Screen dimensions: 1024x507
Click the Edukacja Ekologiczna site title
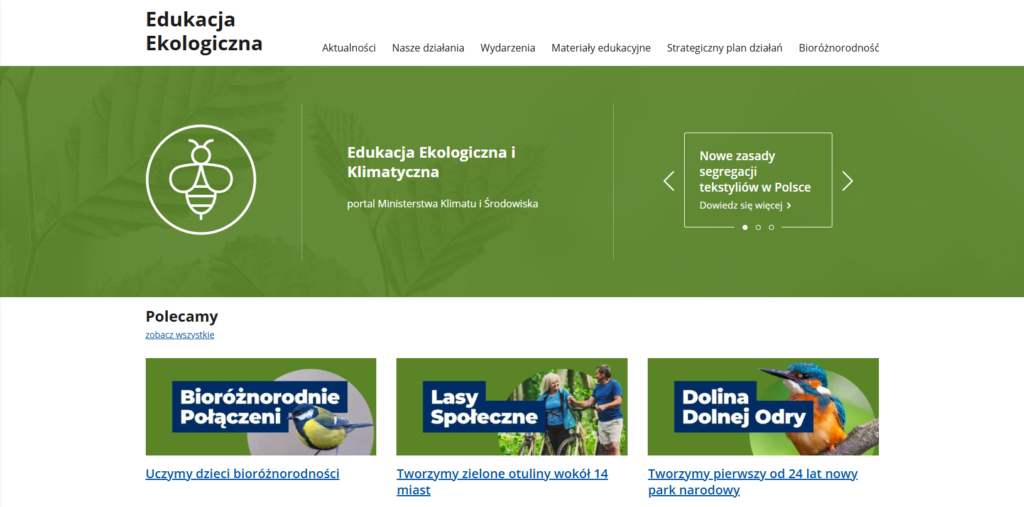click(204, 31)
